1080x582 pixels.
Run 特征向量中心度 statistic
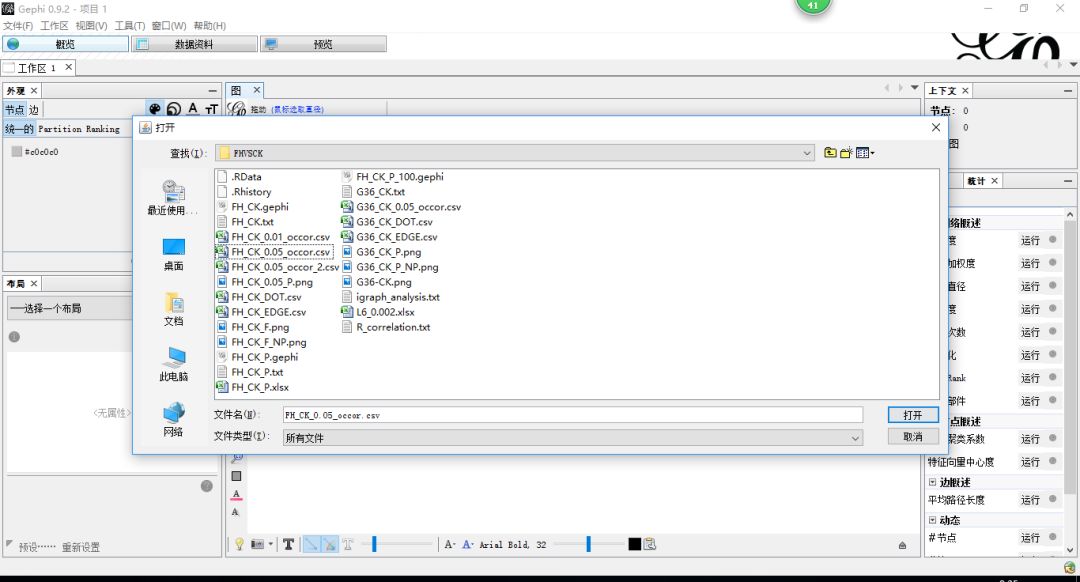tap(1030, 461)
